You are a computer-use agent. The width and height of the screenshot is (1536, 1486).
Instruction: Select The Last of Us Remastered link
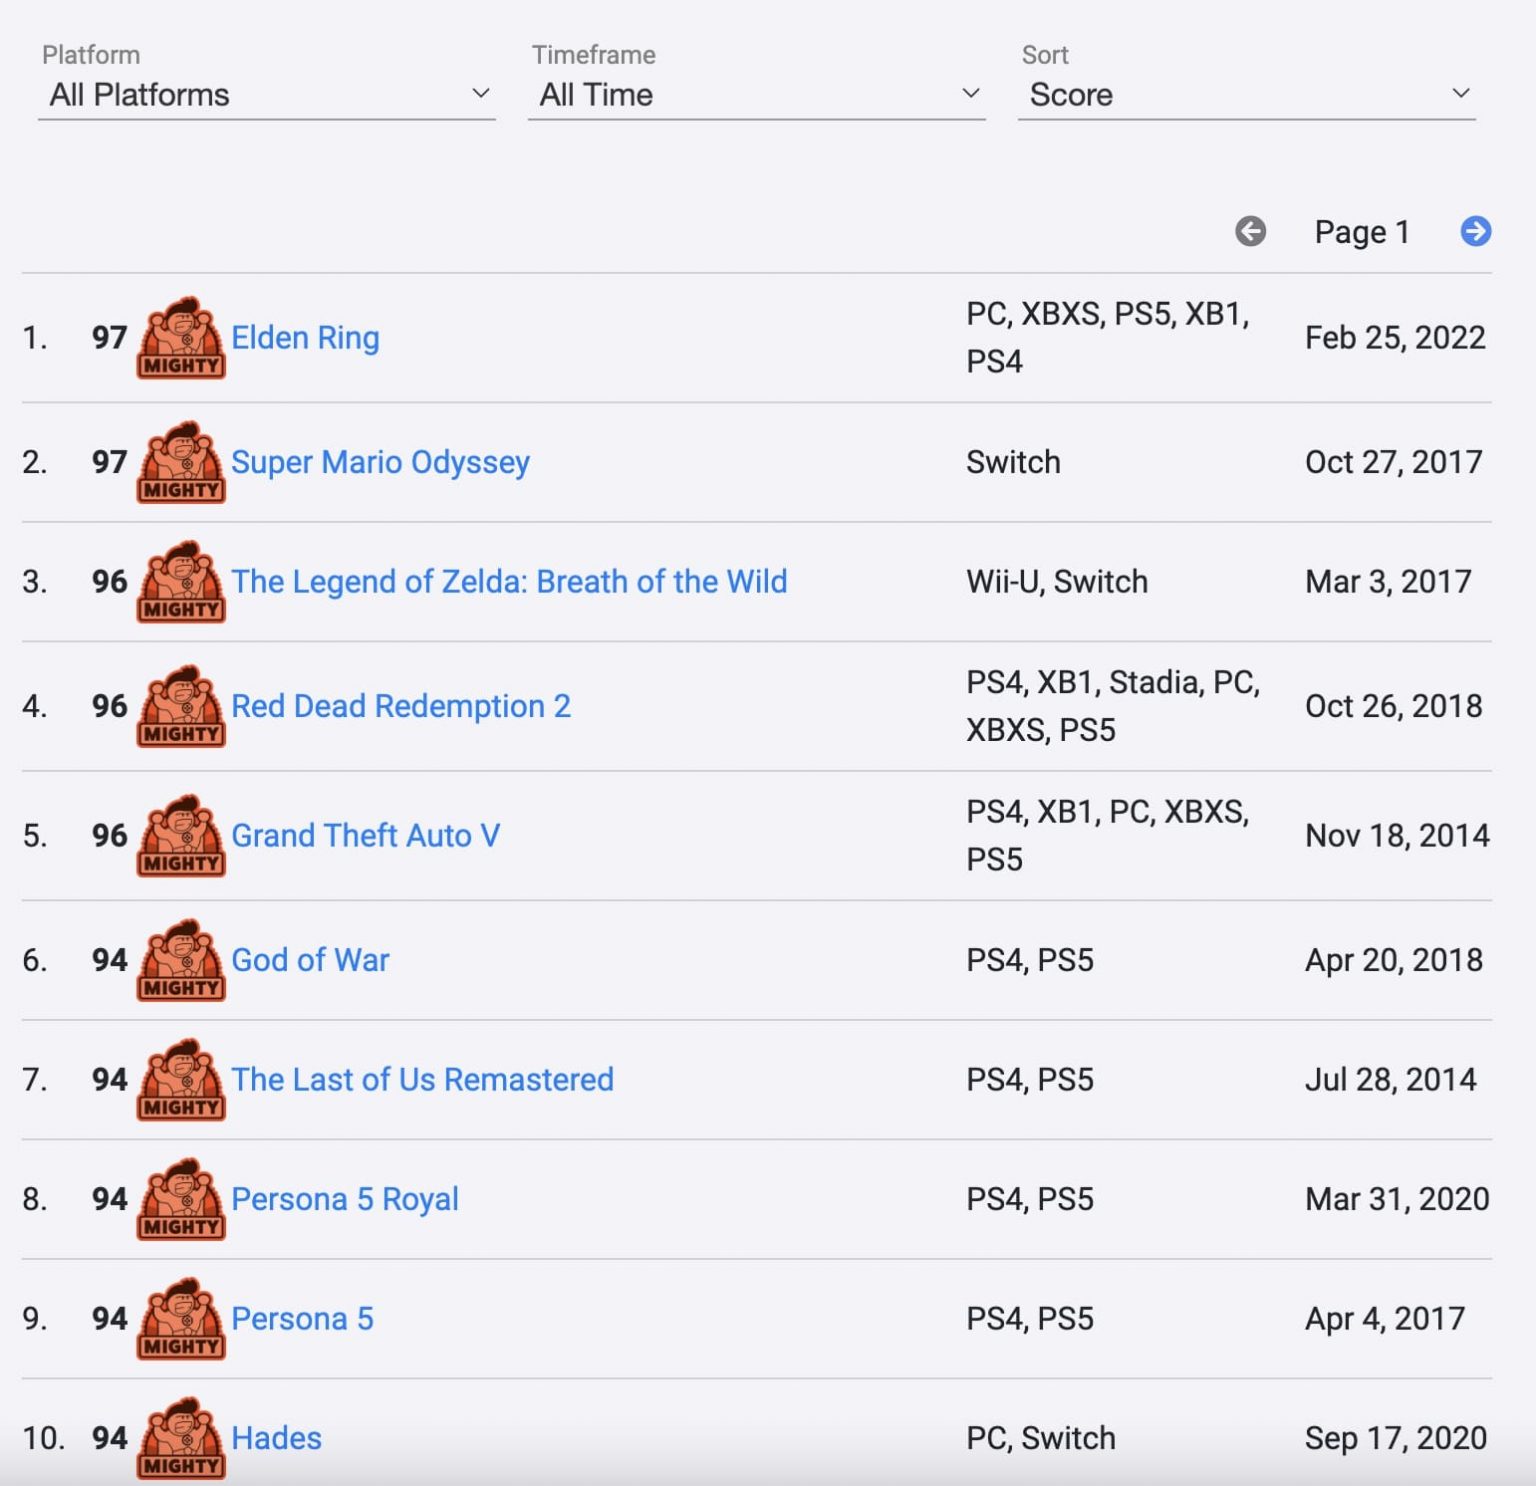pos(422,1079)
